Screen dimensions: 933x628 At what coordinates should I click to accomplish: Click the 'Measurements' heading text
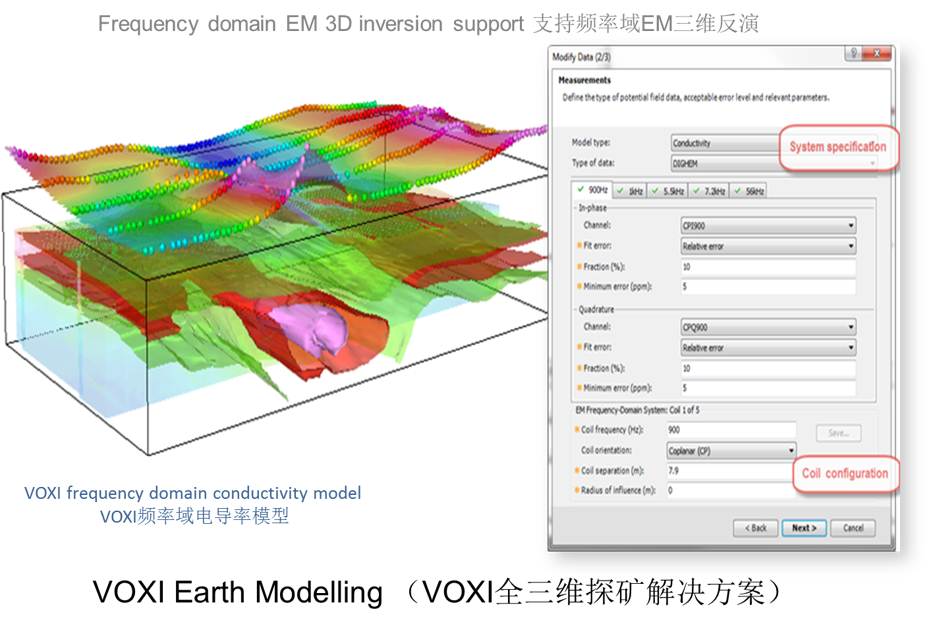[x=584, y=80]
